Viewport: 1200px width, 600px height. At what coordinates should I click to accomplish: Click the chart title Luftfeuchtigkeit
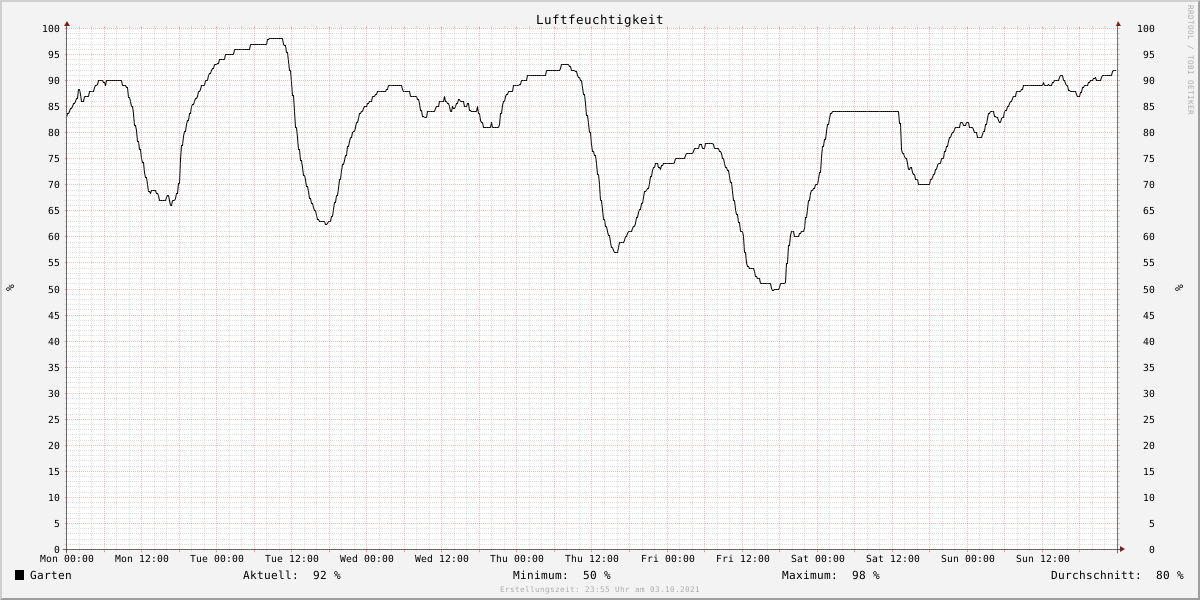click(599, 20)
